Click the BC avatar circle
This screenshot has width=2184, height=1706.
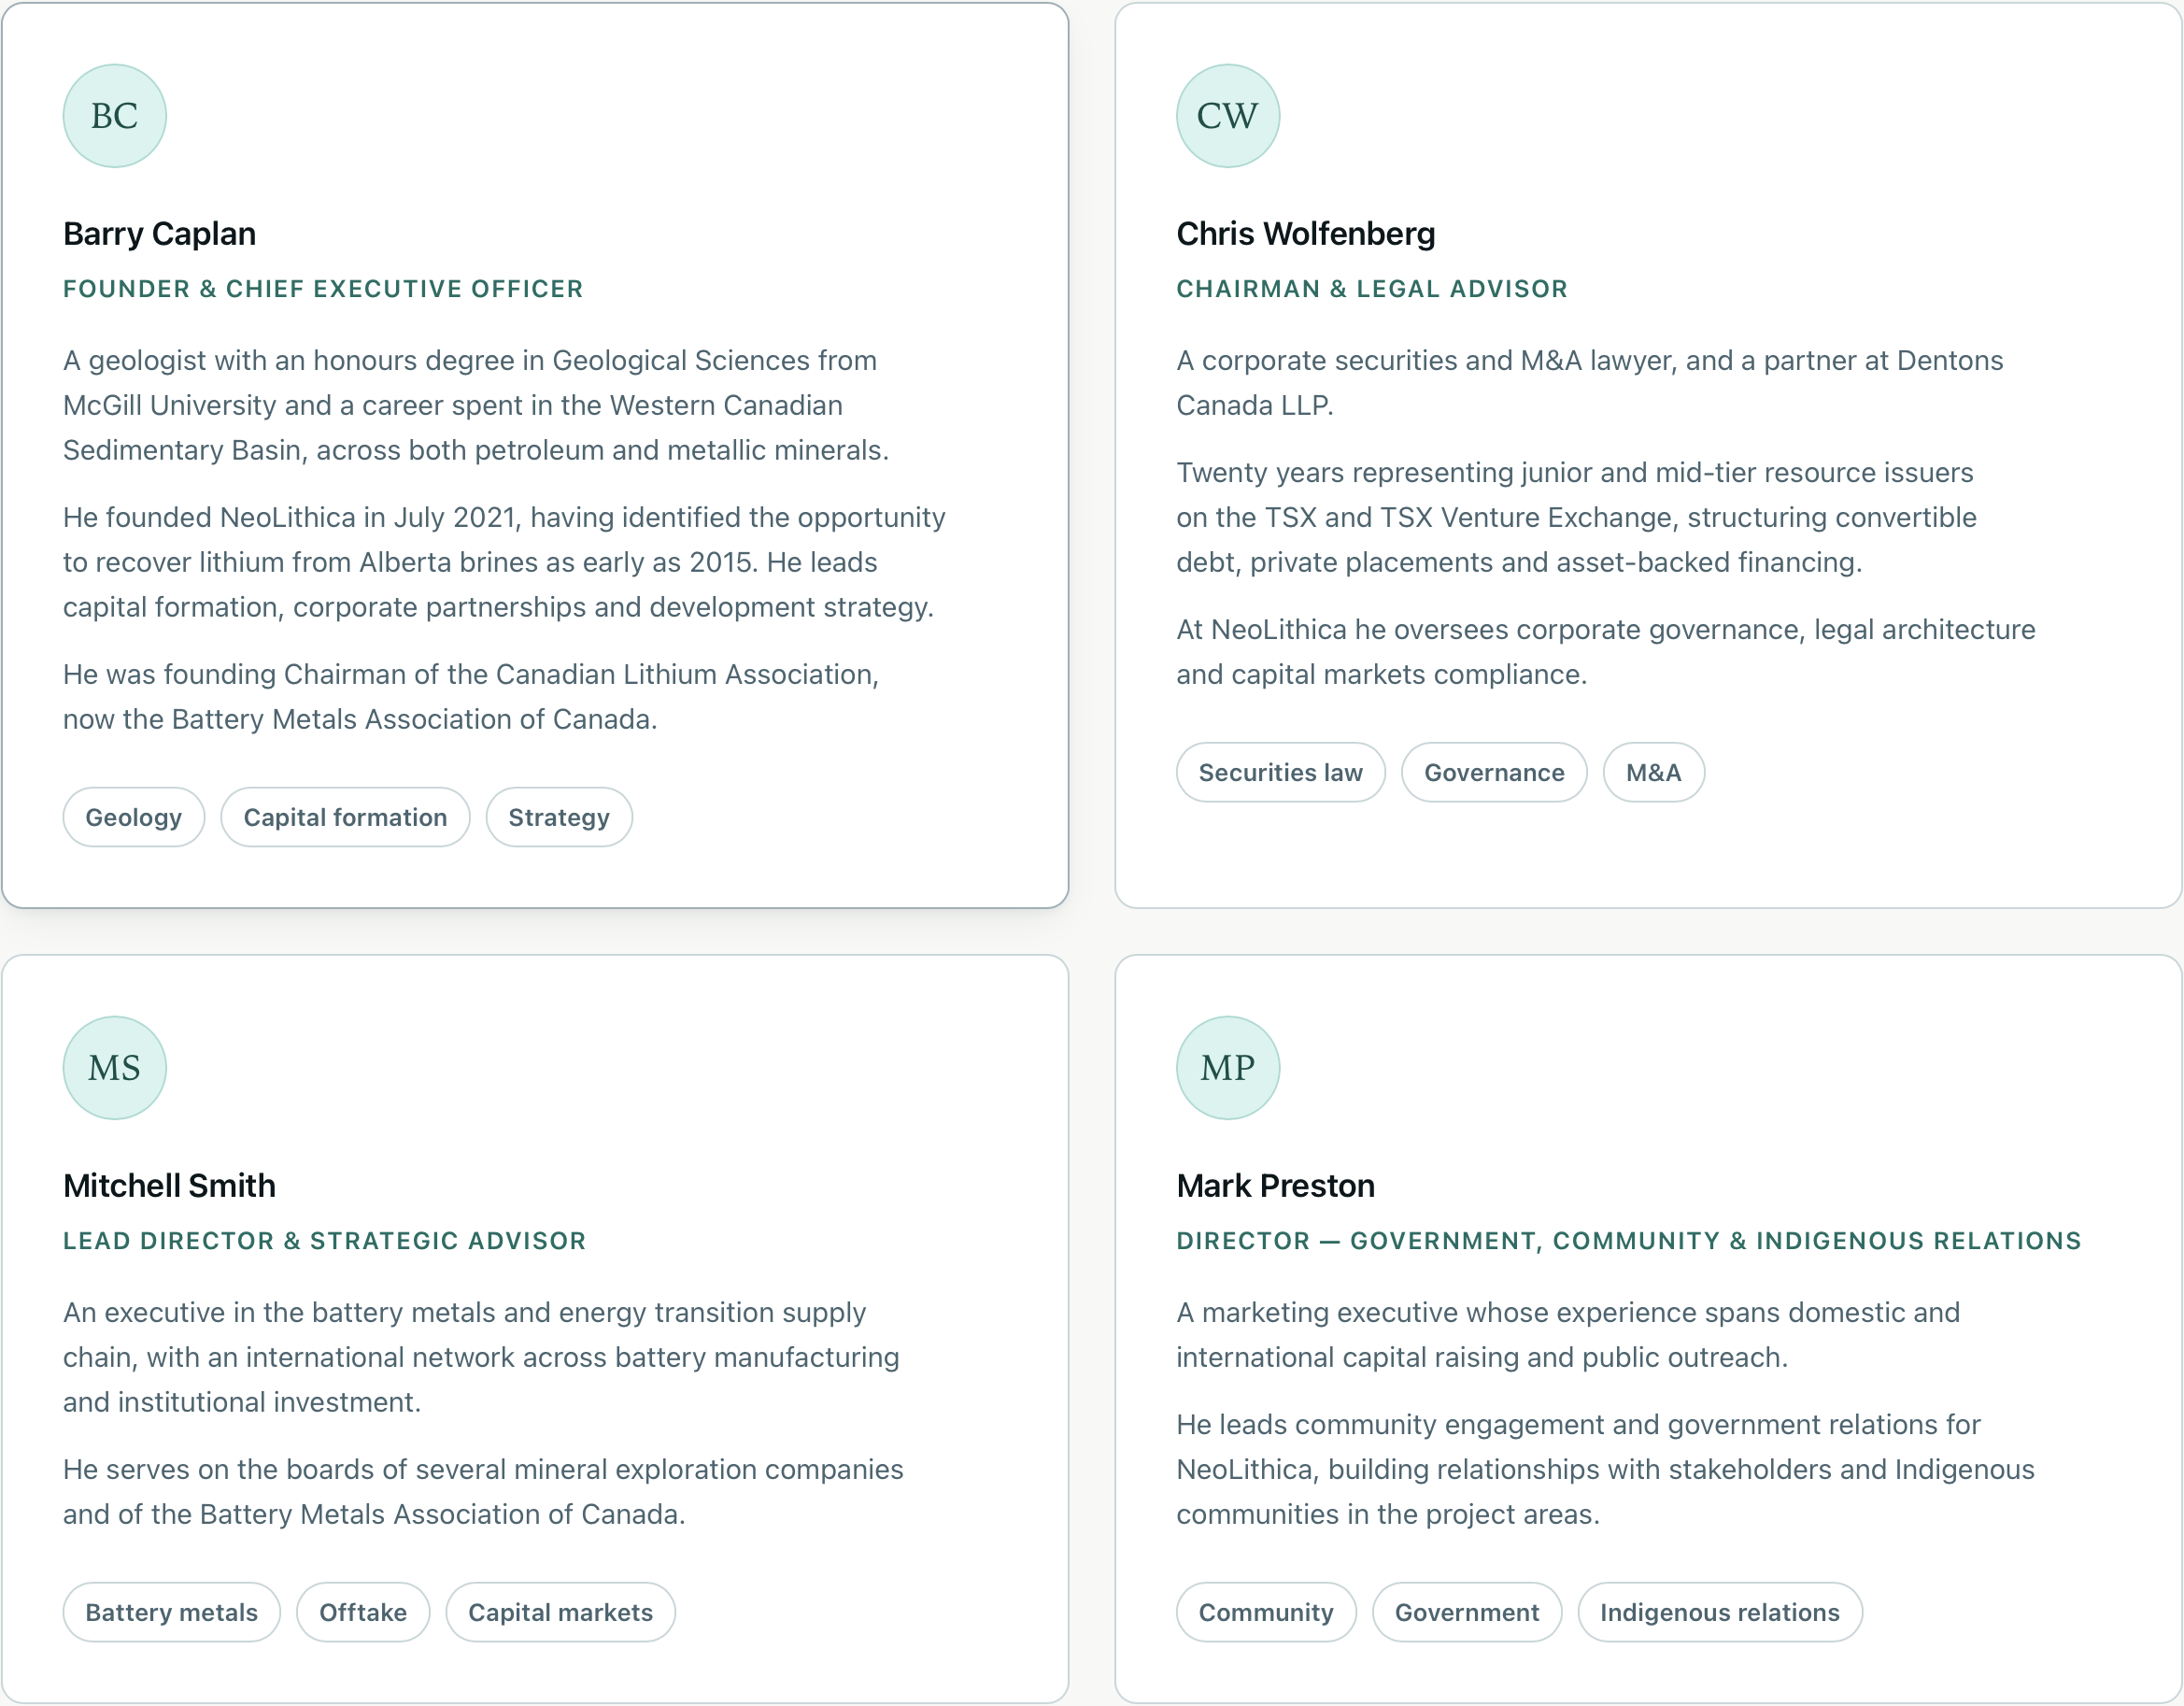[114, 116]
